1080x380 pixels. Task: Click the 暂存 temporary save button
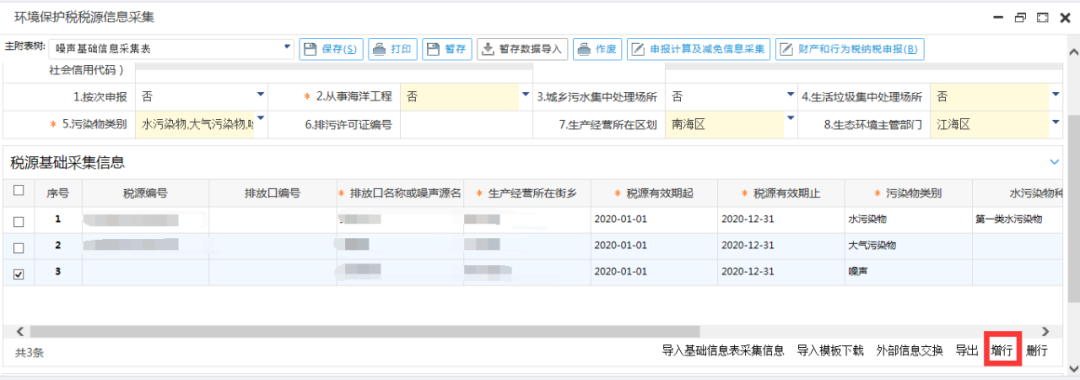pyautogui.click(x=446, y=49)
